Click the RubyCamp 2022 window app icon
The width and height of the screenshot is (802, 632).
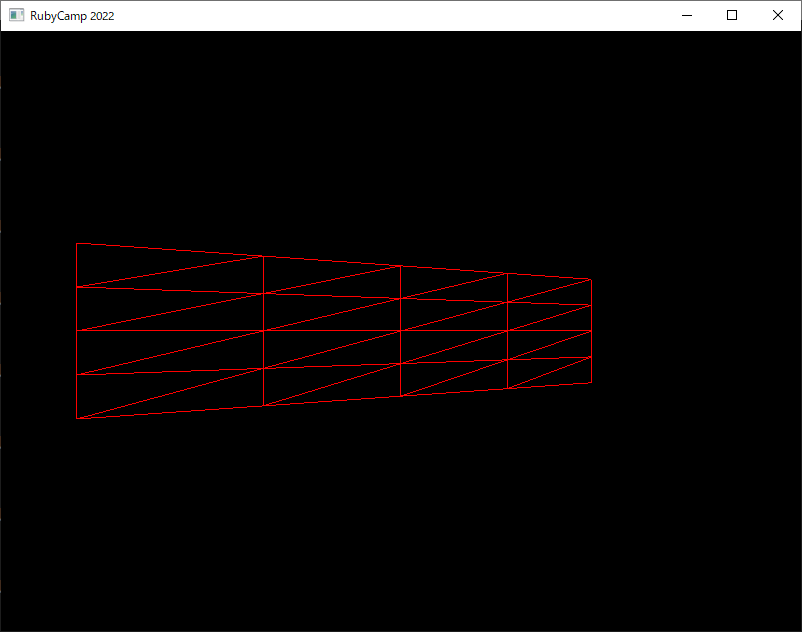click(x=16, y=15)
